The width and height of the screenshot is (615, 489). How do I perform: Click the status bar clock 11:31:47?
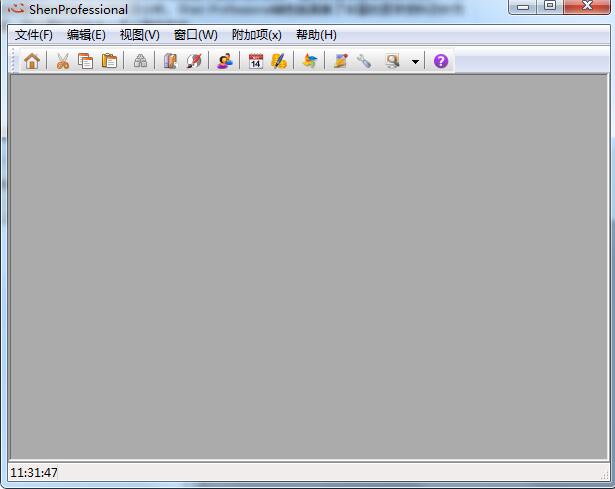tap(34, 472)
